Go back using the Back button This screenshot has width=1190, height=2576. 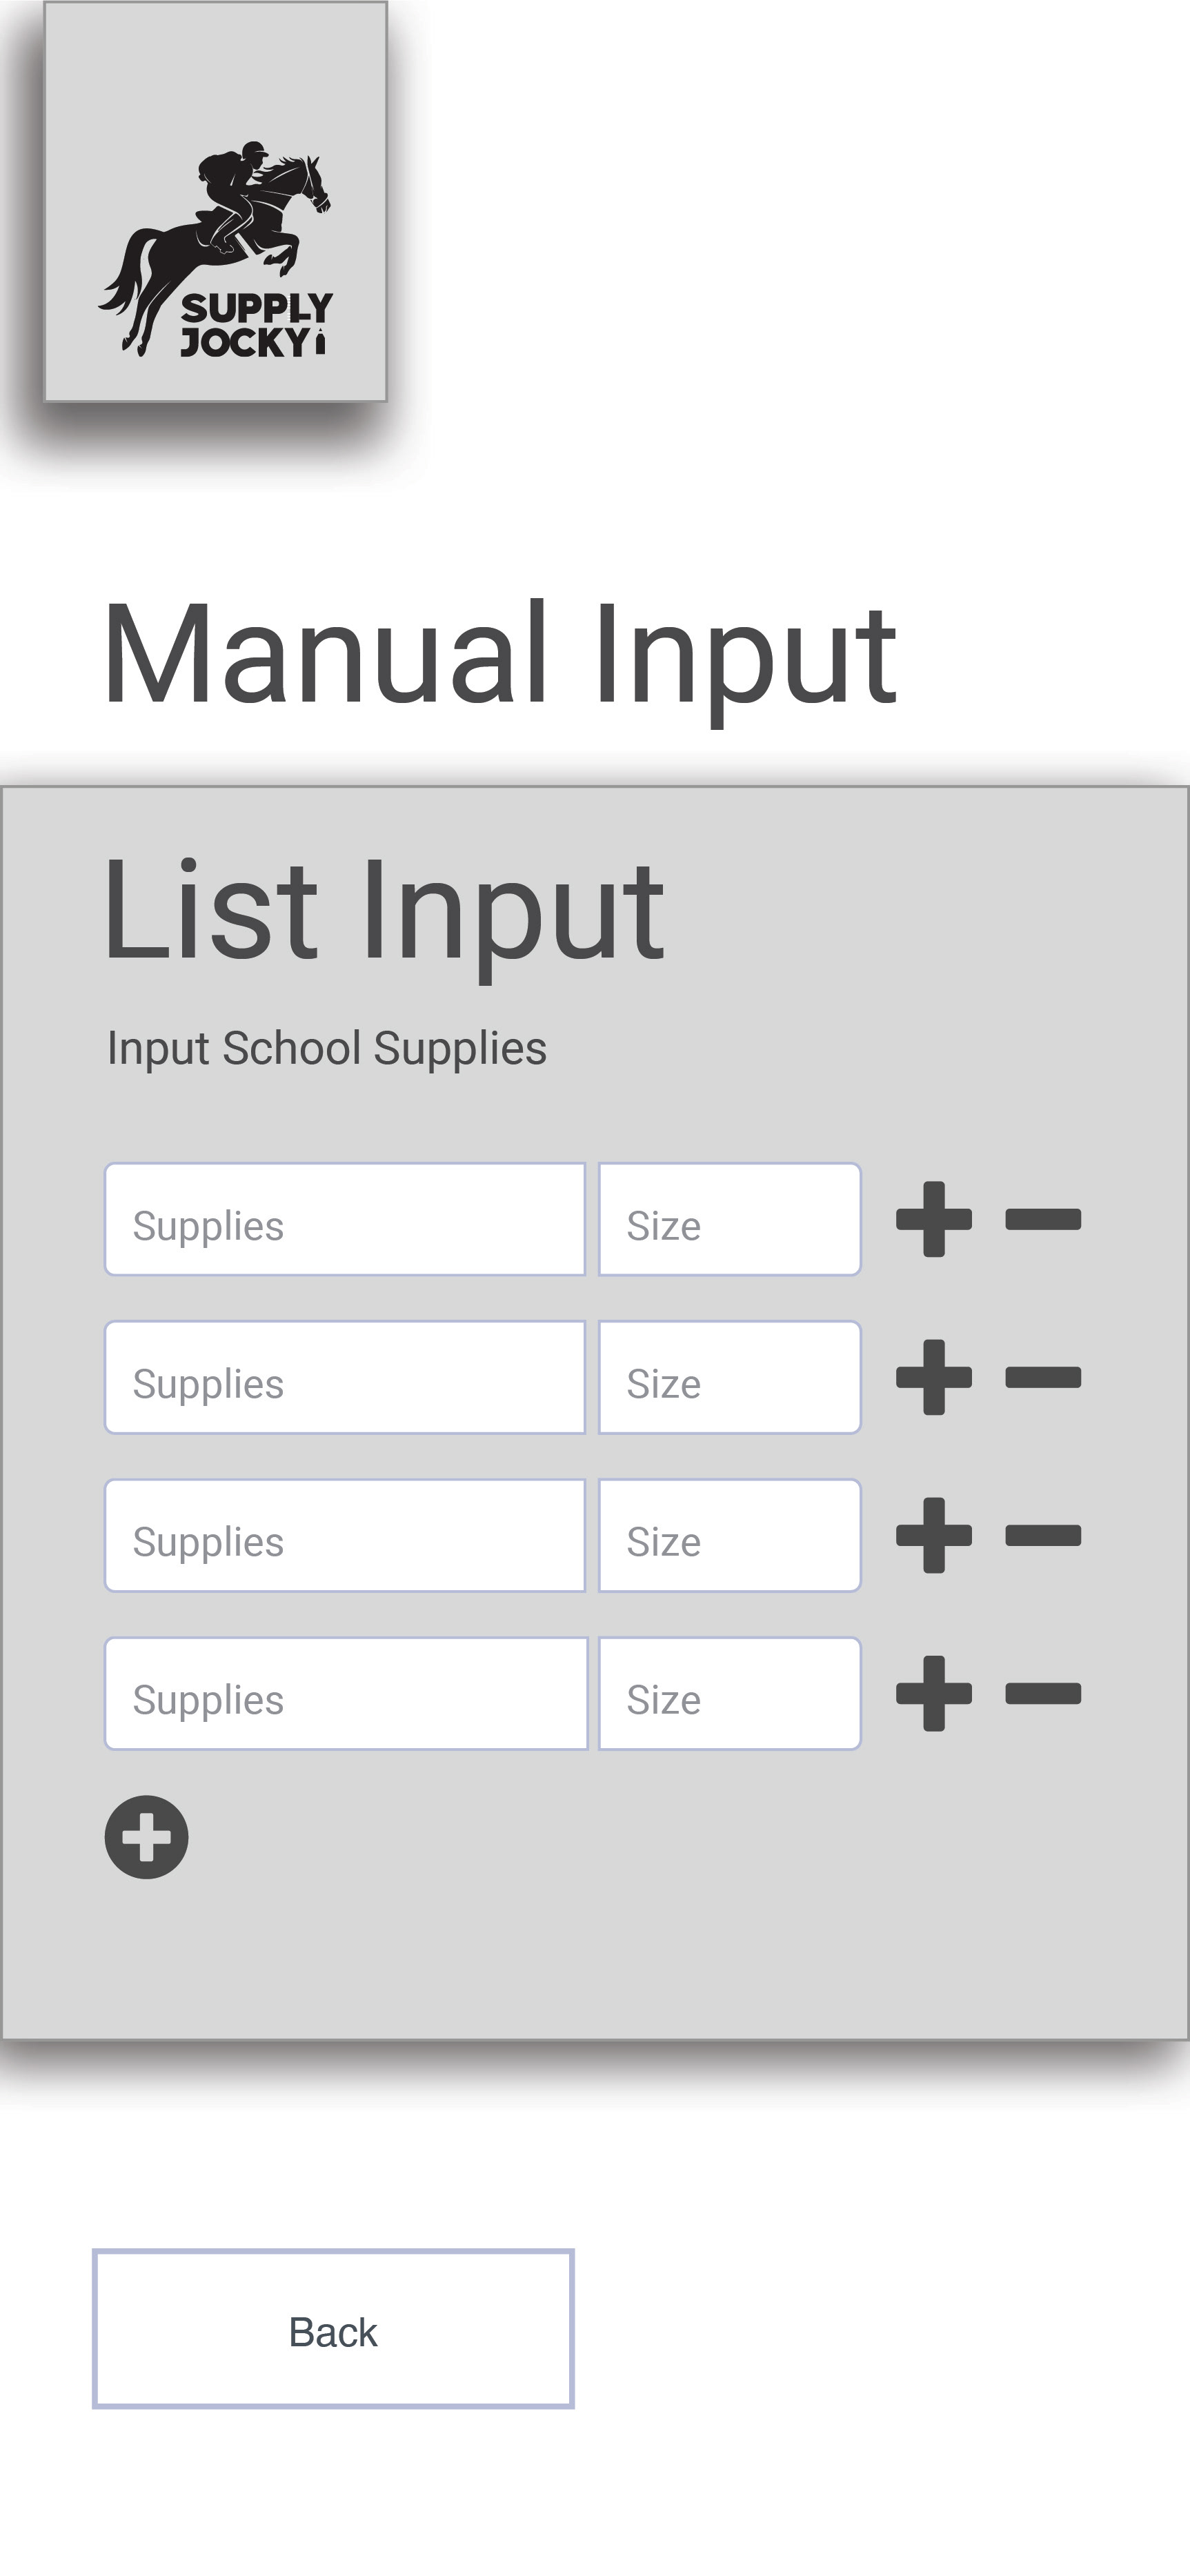click(x=333, y=2329)
